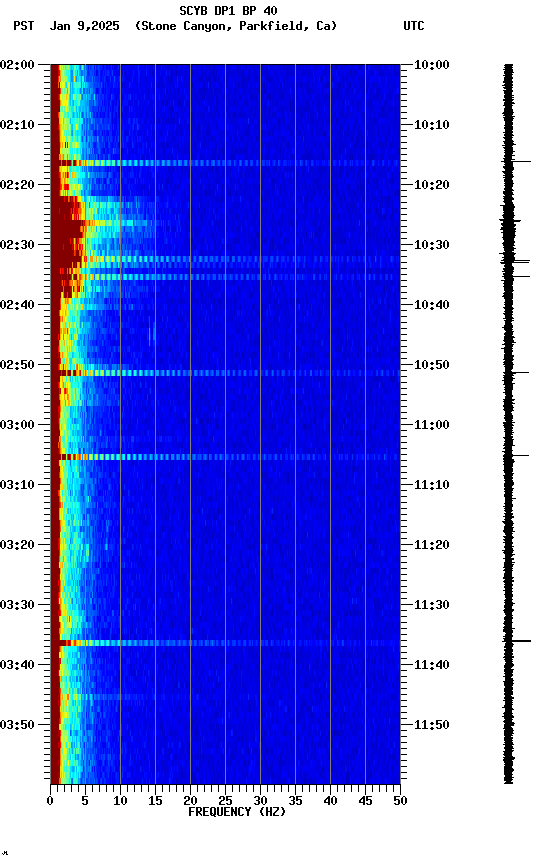Click the 35 Hz frequency axis label

pos(295,801)
